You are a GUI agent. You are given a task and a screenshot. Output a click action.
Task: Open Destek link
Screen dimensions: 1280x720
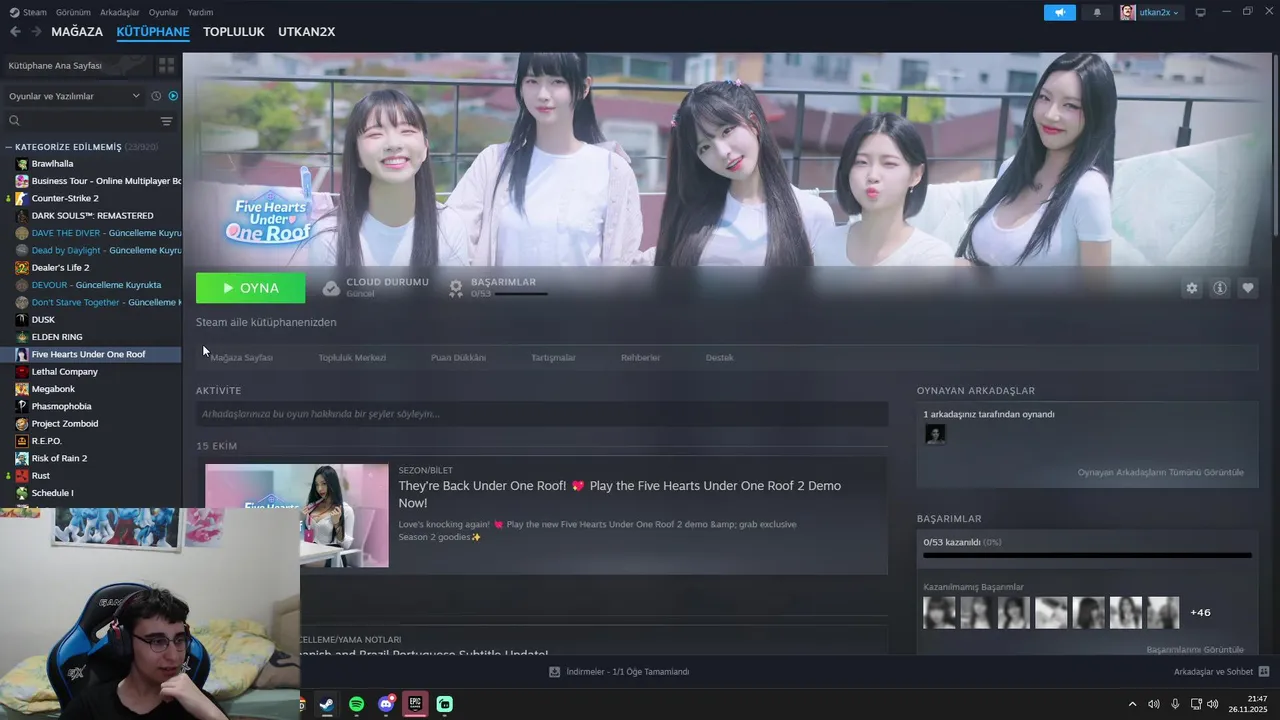pyautogui.click(x=719, y=358)
